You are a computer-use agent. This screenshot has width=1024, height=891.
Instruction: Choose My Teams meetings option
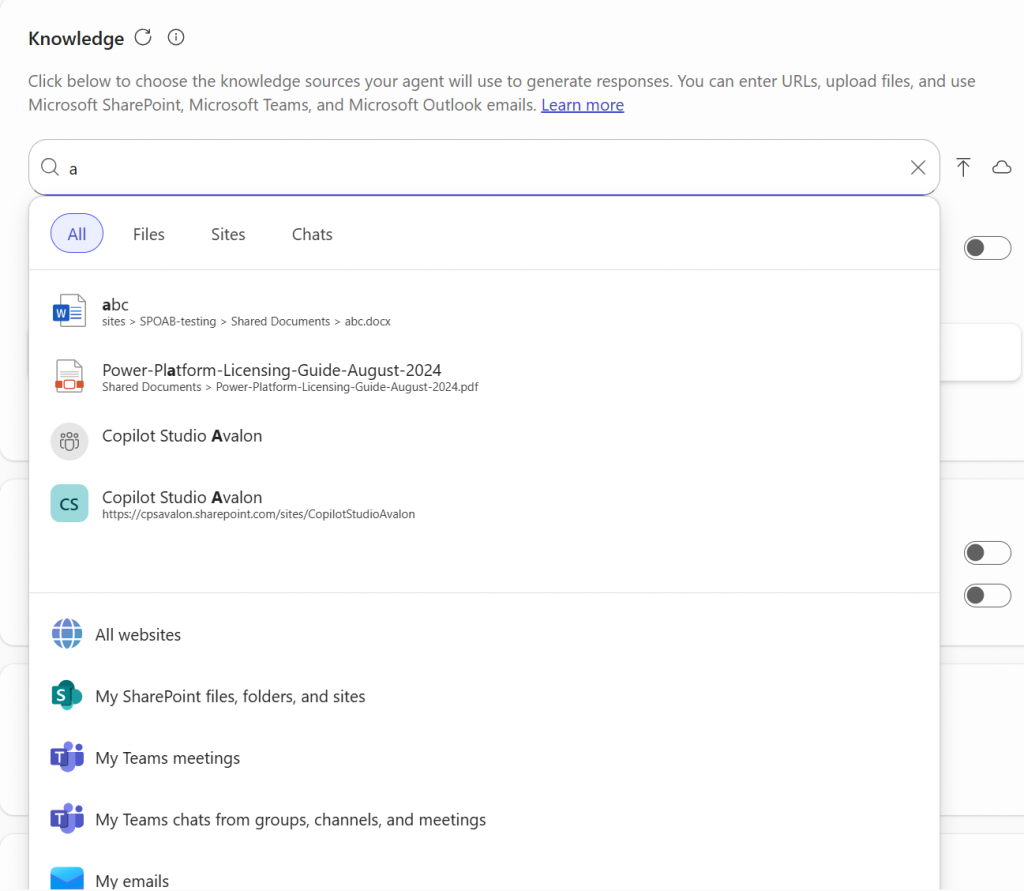pyautogui.click(x=484, y=757)
